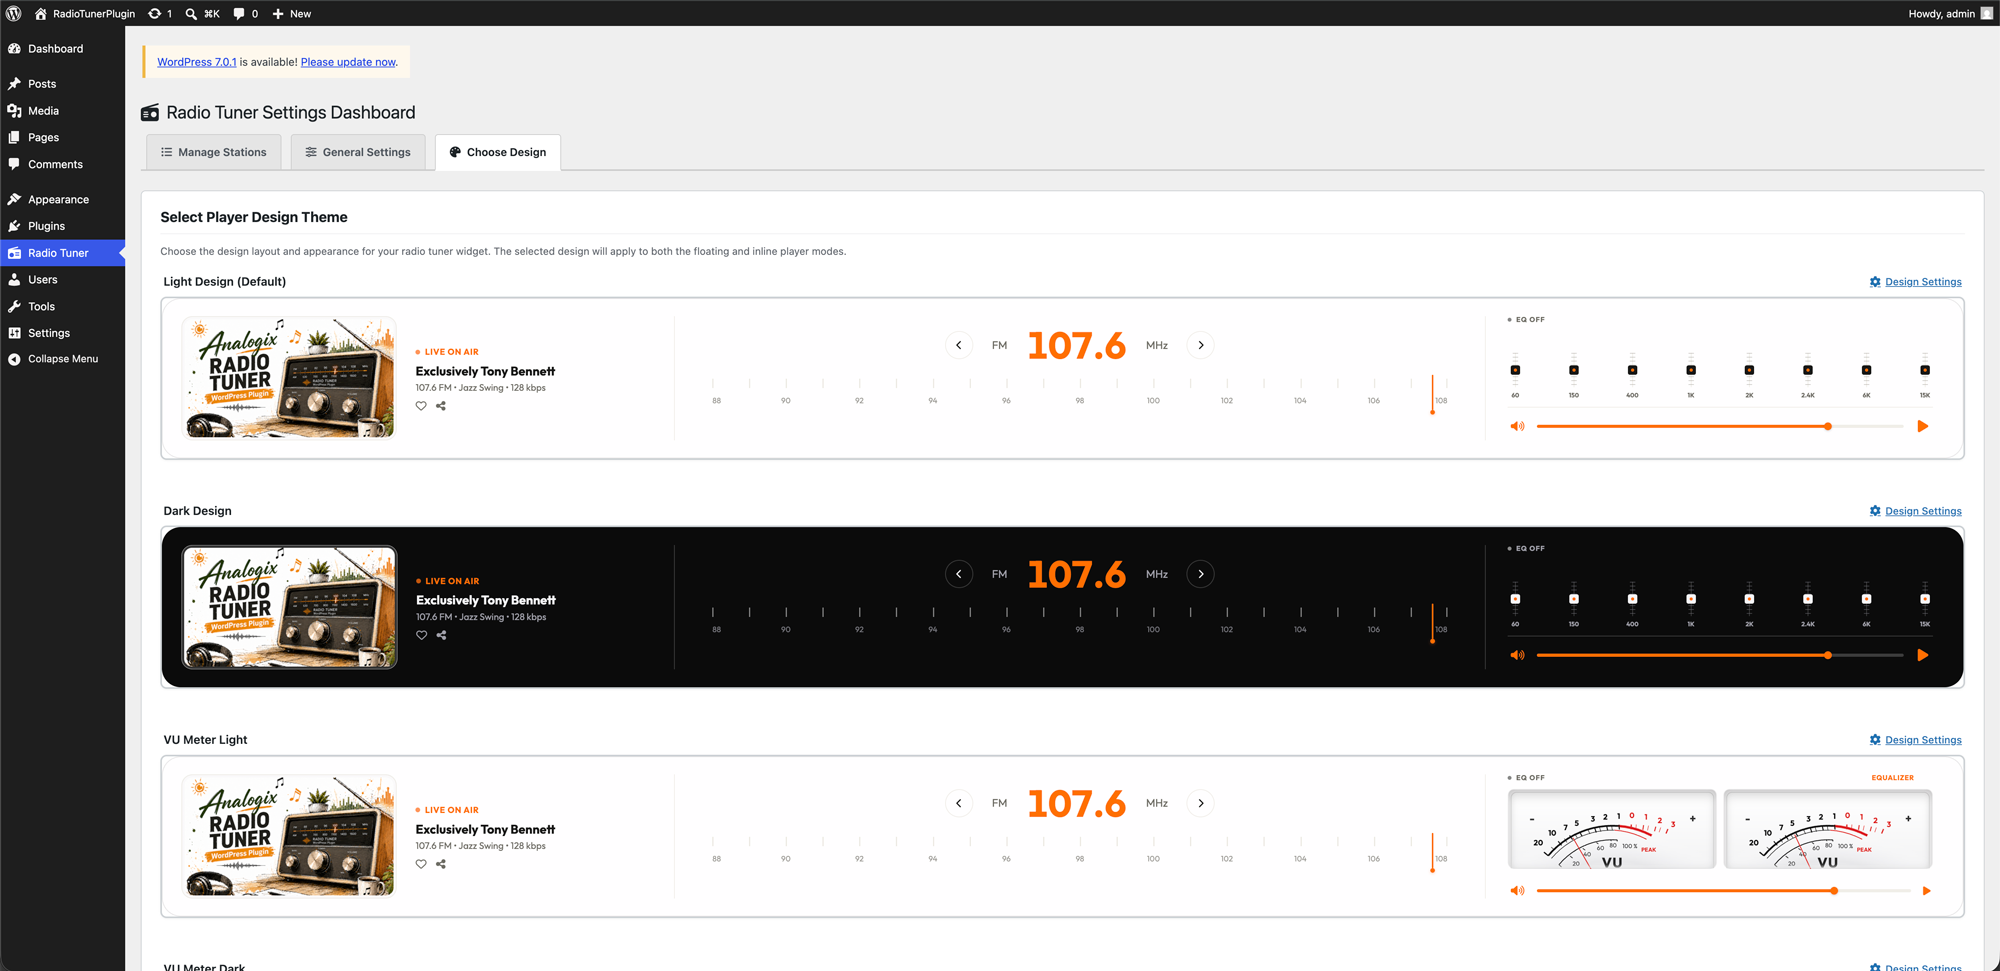Viewport: 2000px width, 971px height.
Task: Mute volume speaker icon in Light Design
Action: [x=1517, y=426]
